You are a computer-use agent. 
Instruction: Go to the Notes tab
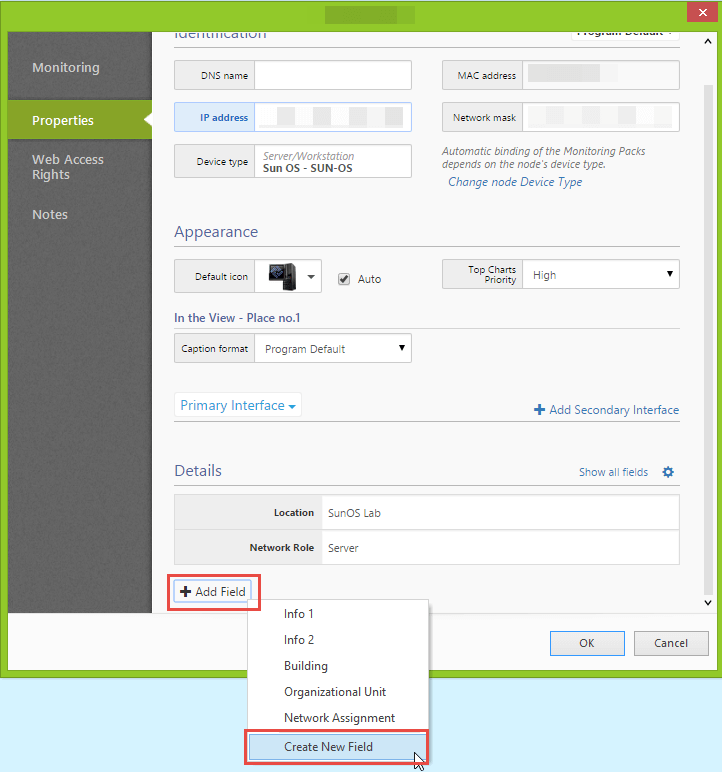(x=50, y=214)
